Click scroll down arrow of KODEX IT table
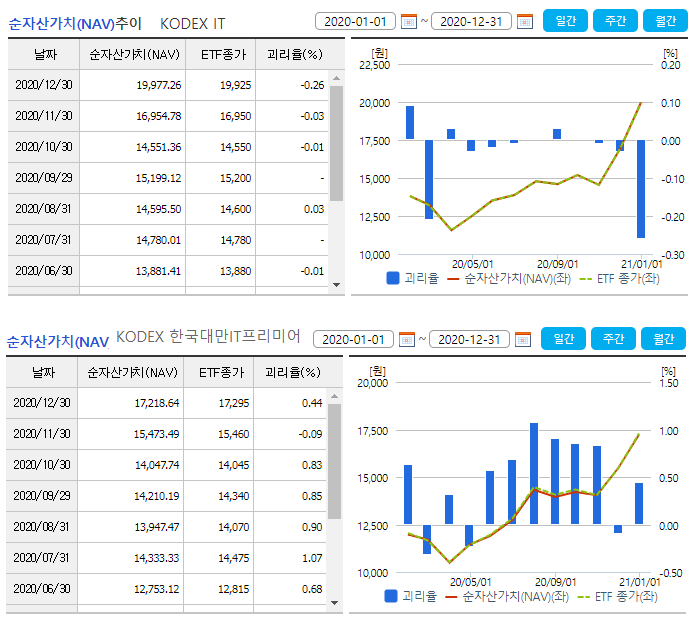This screenshot has width=694, height=620. click(336, 285)
